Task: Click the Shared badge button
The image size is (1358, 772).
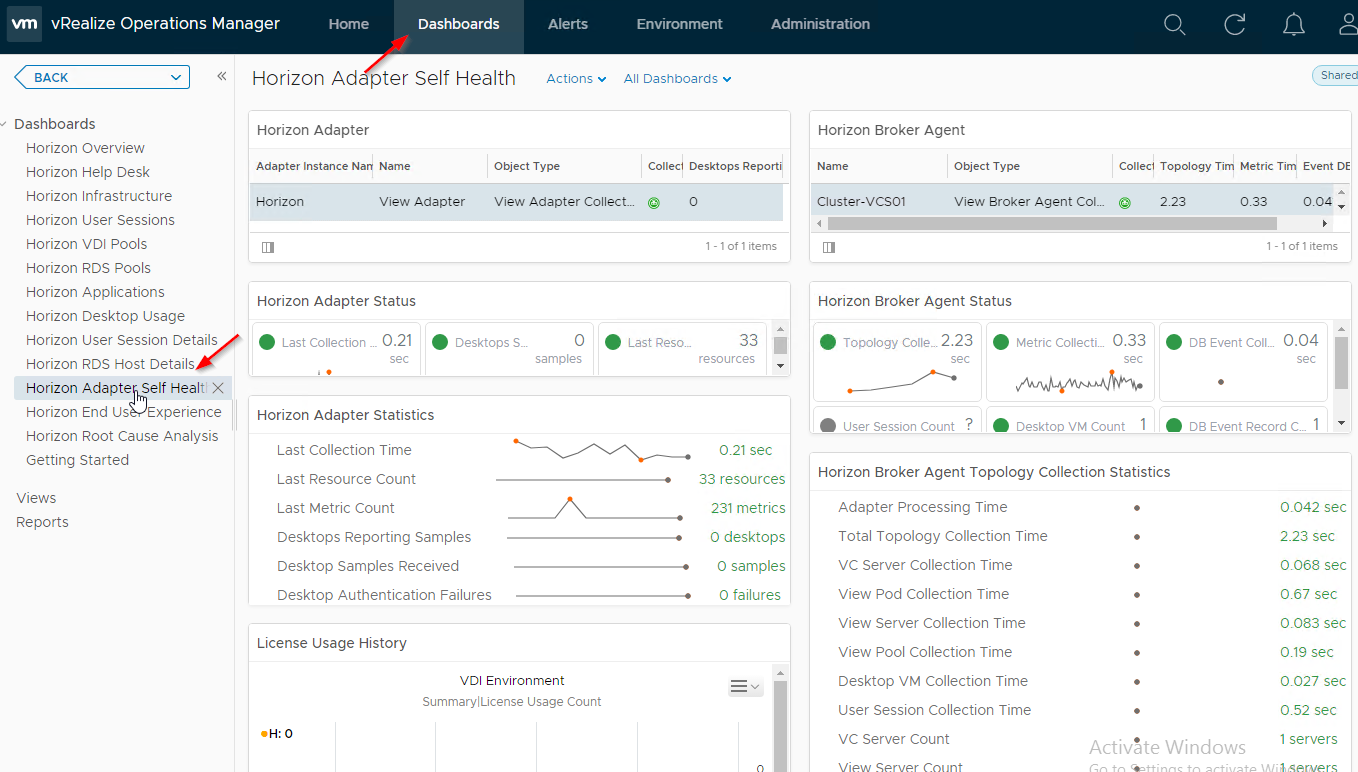Action: [1336, 75]
